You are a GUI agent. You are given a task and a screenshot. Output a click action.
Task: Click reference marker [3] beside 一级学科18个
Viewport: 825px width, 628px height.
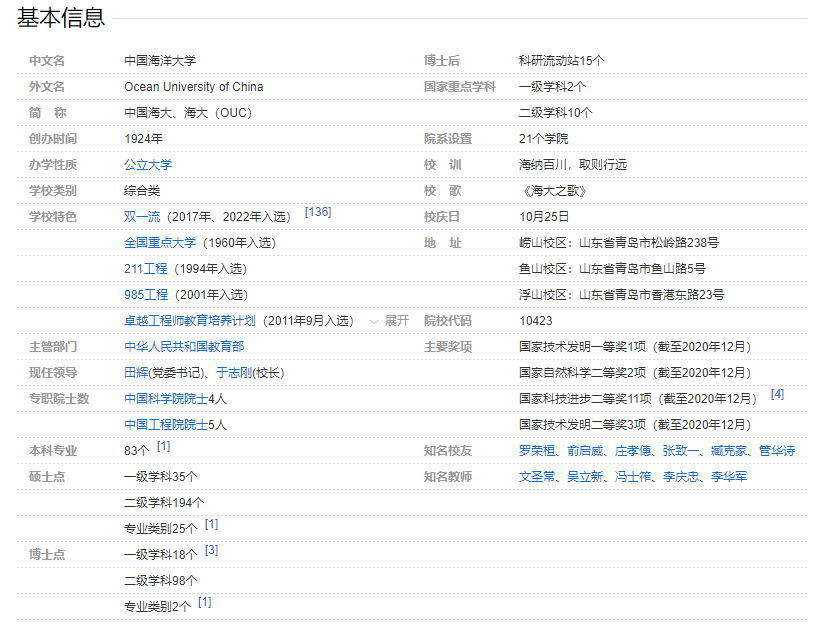click(x=211, y=550)
